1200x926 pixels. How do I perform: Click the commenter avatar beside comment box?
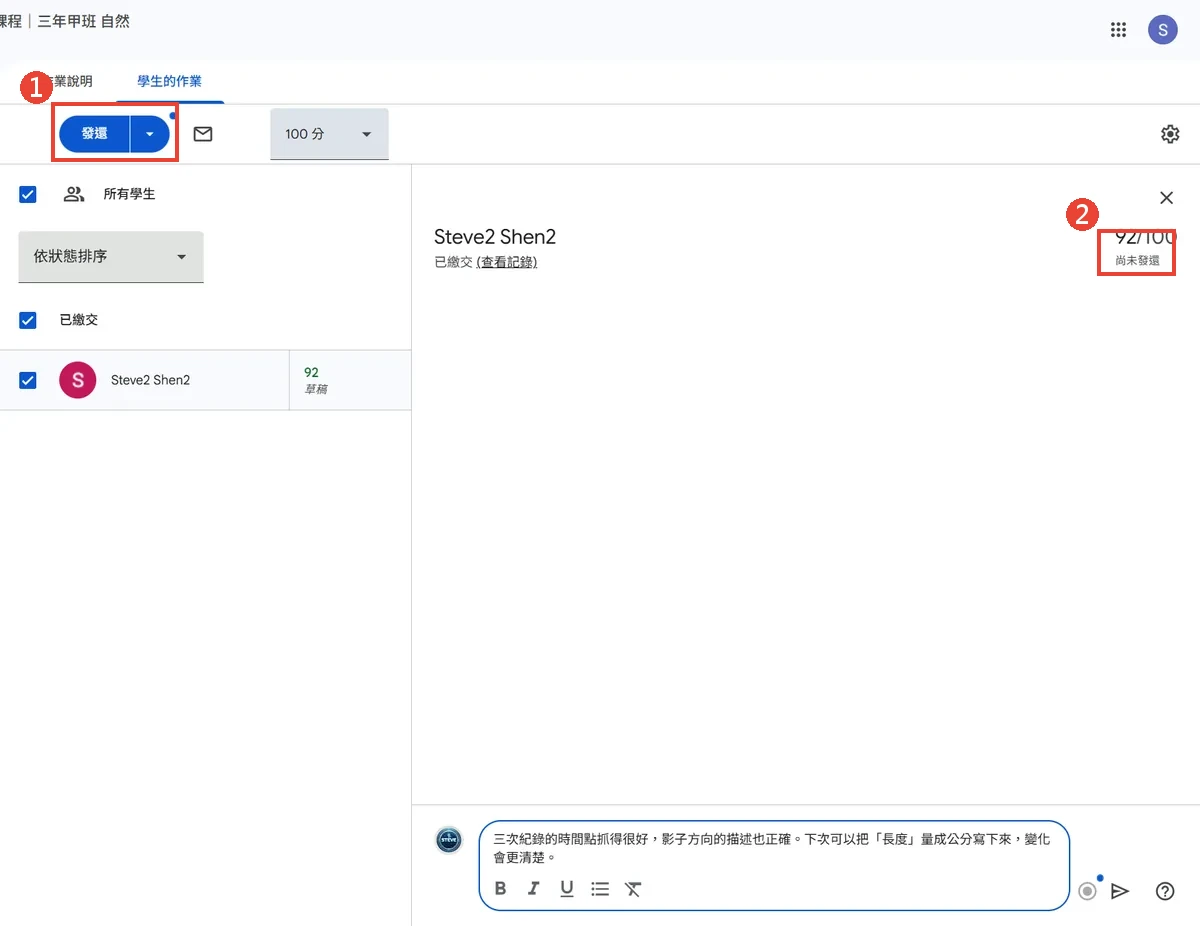(x=449, y=840)
